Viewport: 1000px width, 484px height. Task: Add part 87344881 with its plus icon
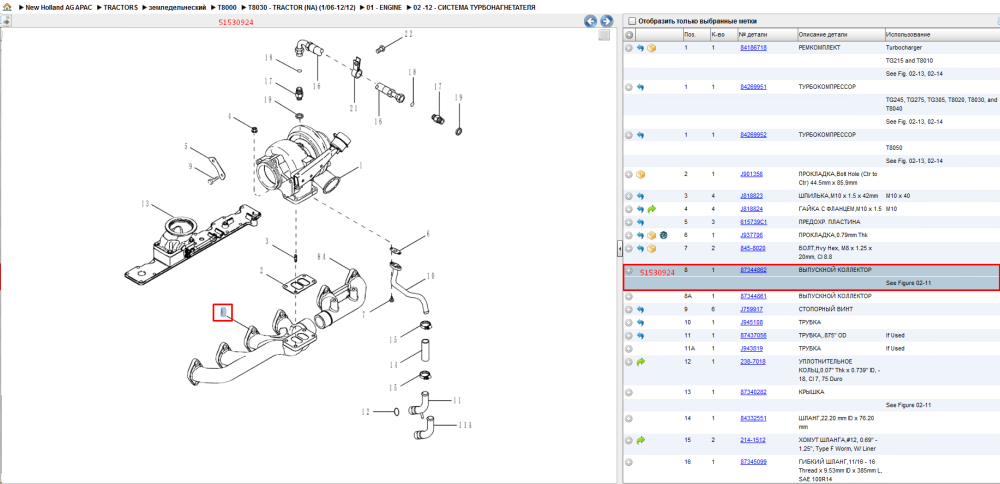629,296
